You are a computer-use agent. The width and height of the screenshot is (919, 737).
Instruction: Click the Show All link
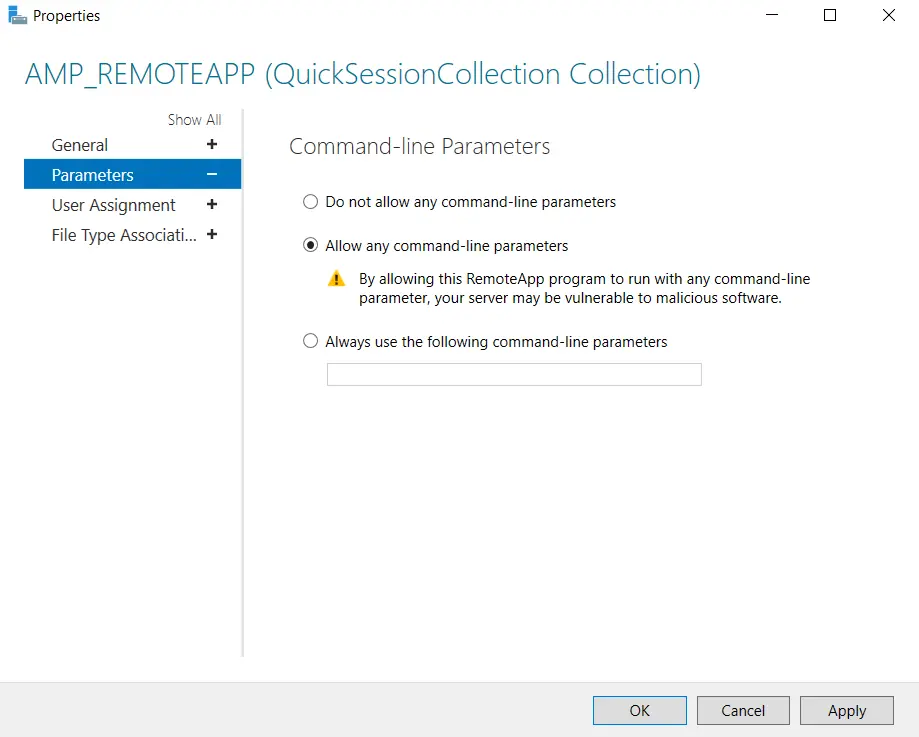pyautogui.click(x=194, y=119)
